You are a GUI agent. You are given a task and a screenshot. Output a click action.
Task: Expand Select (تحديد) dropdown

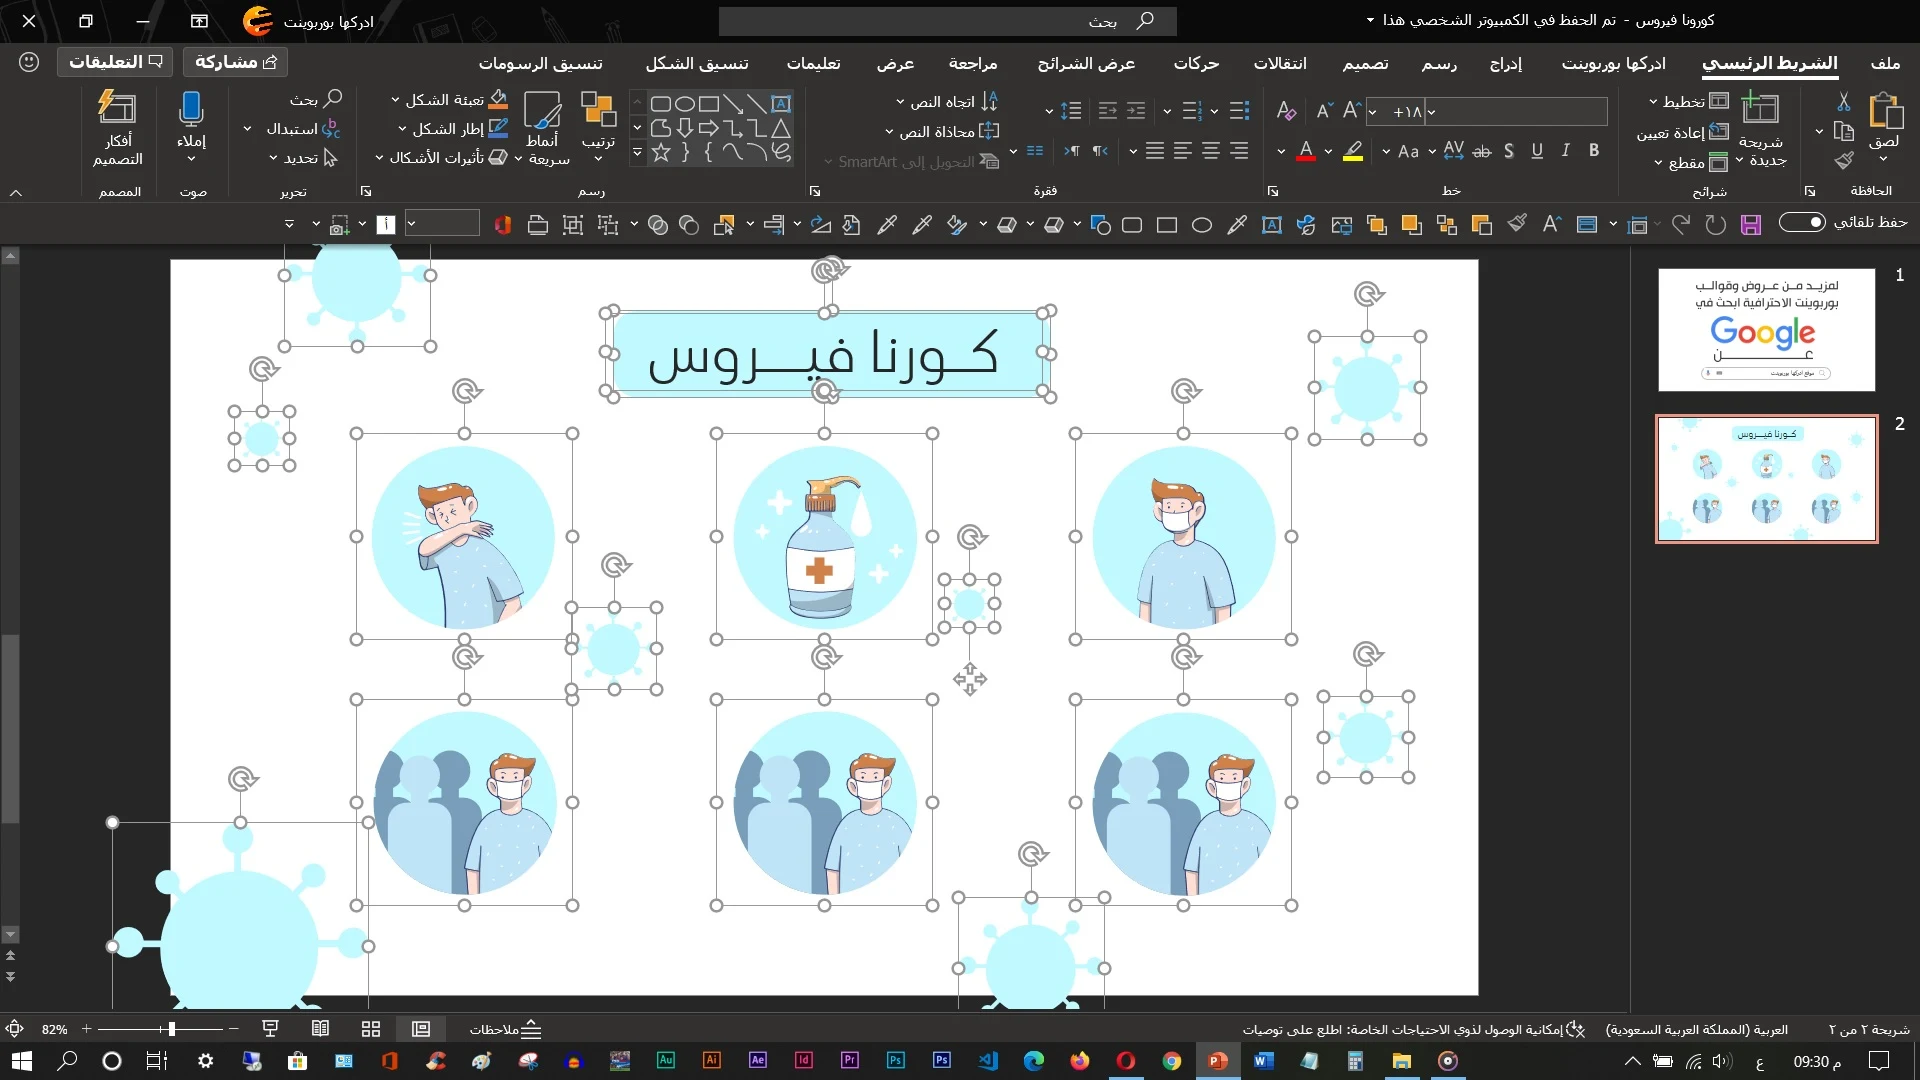pyautogui.click(x=273, y=158)
